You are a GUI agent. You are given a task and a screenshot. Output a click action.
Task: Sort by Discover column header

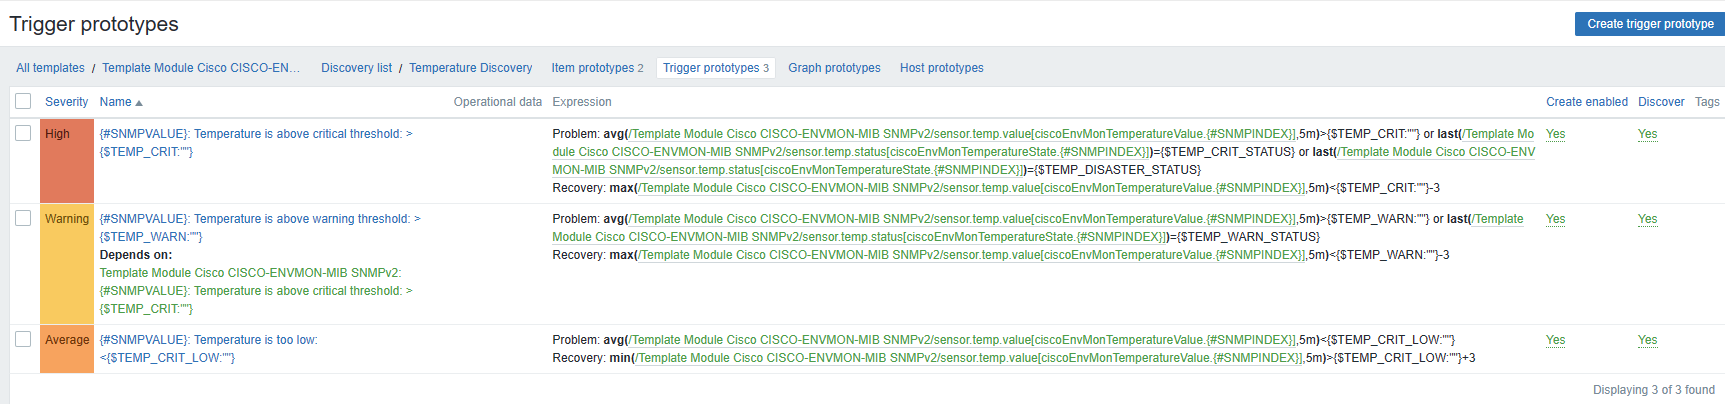tap(1661, 102)
